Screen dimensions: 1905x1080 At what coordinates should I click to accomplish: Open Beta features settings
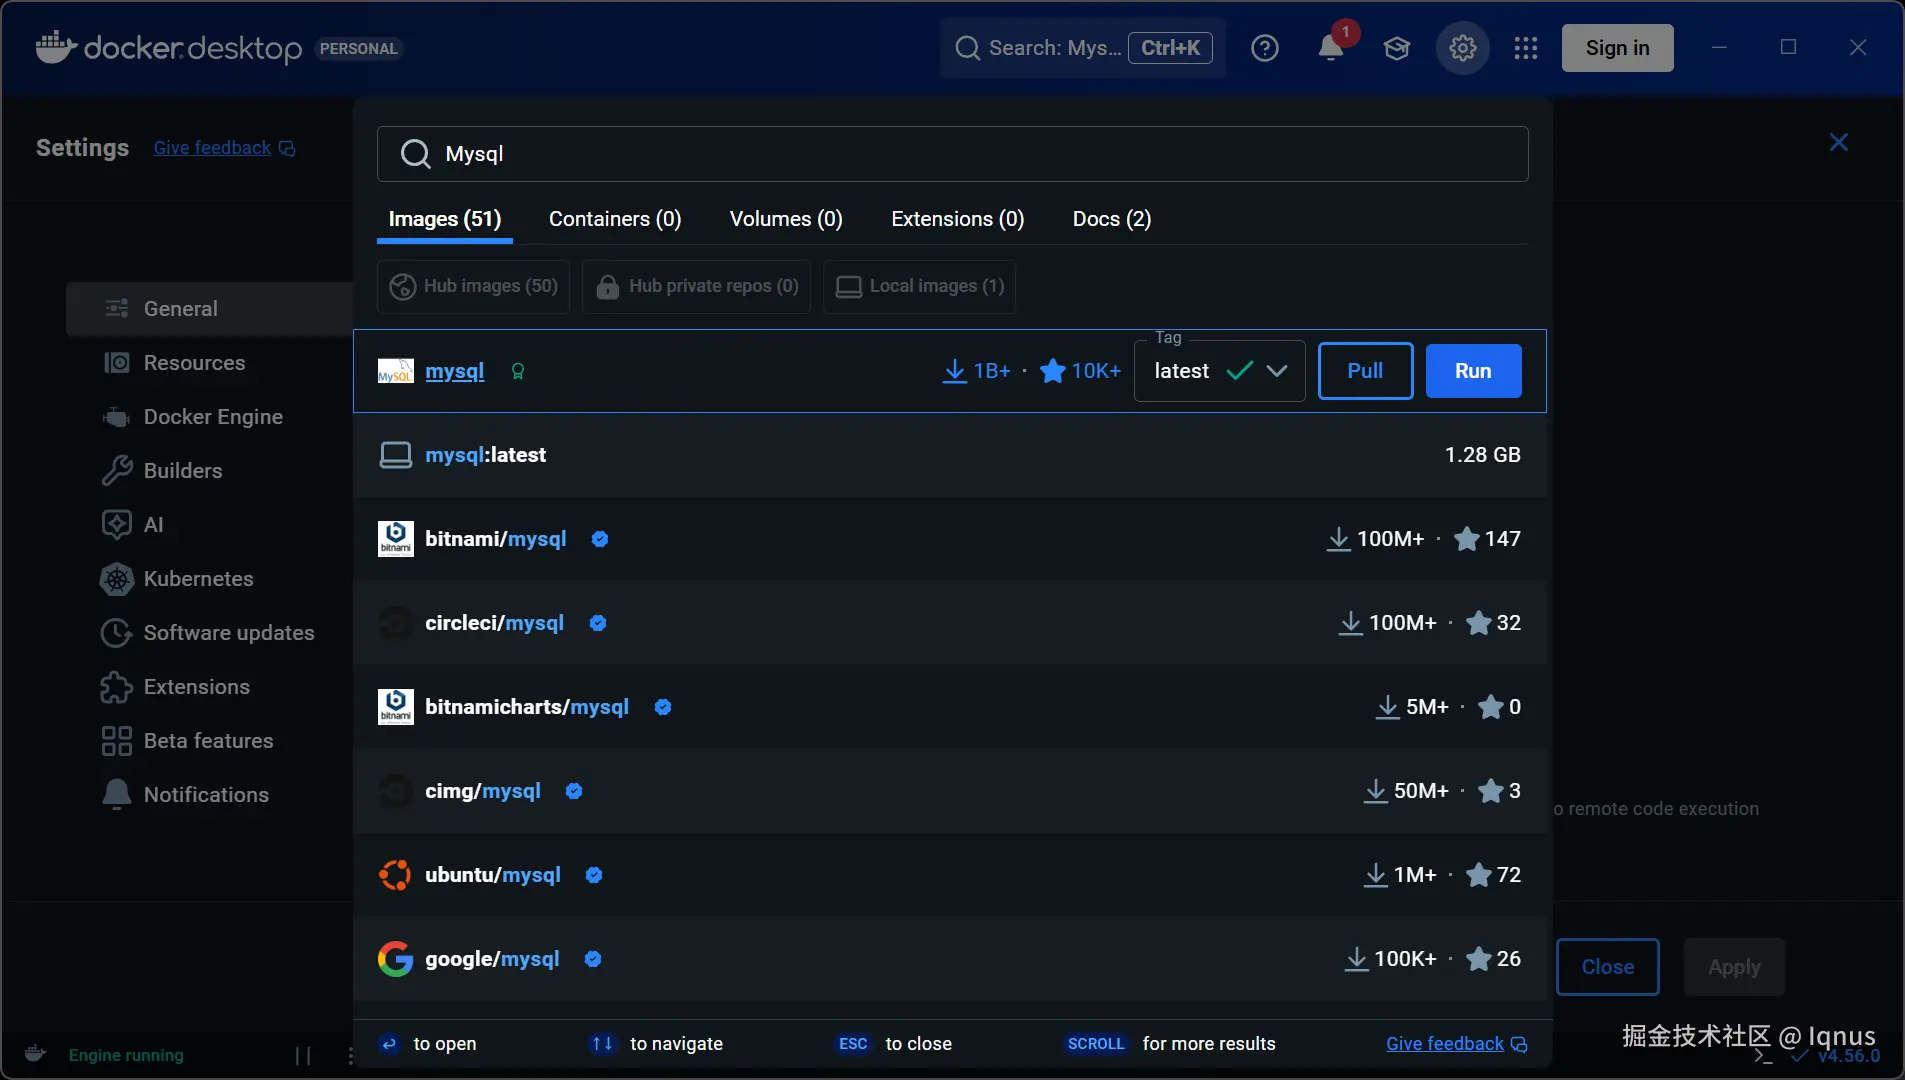coord(210,741)
